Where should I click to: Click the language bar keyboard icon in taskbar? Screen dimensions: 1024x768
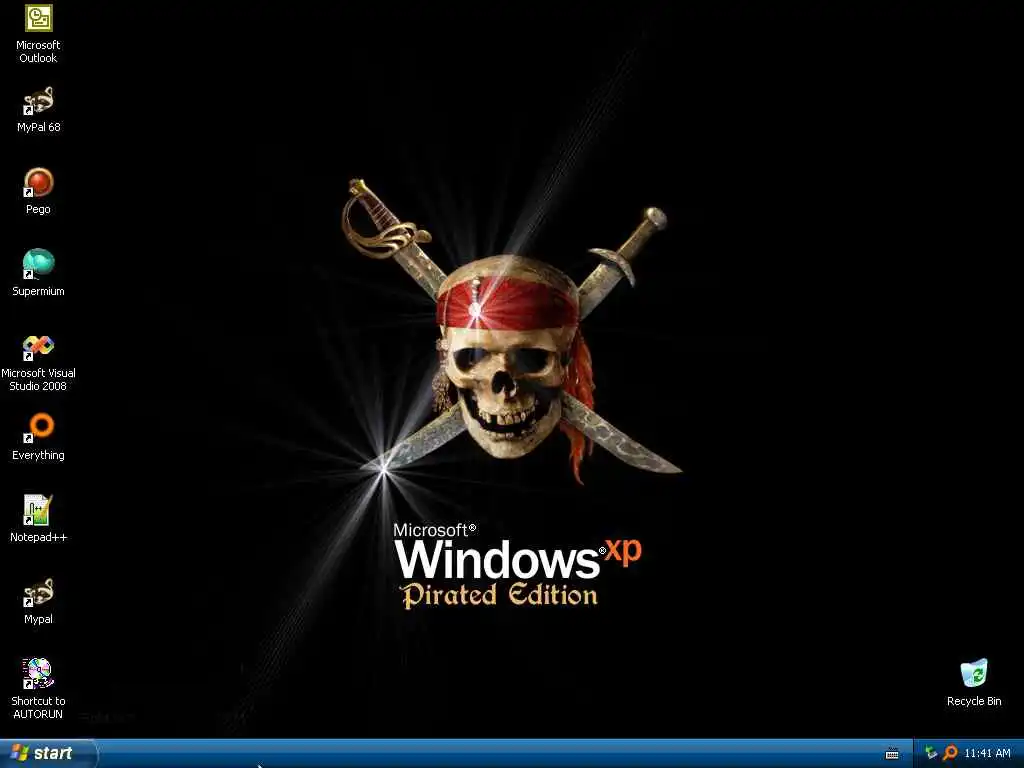click(892, 754)
